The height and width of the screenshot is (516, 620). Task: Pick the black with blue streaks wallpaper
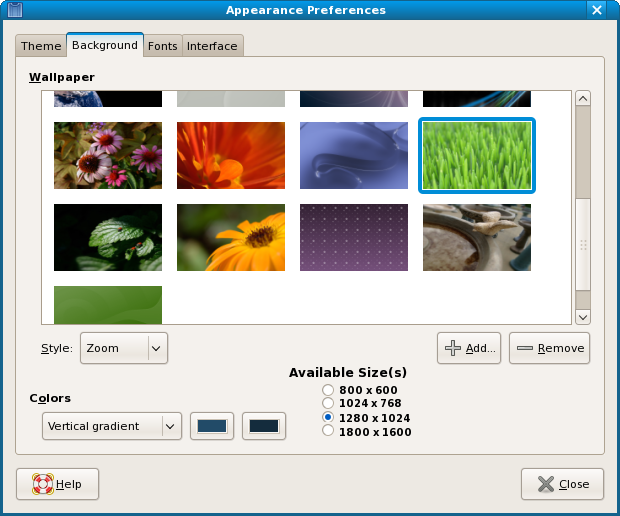pos(477,99)
